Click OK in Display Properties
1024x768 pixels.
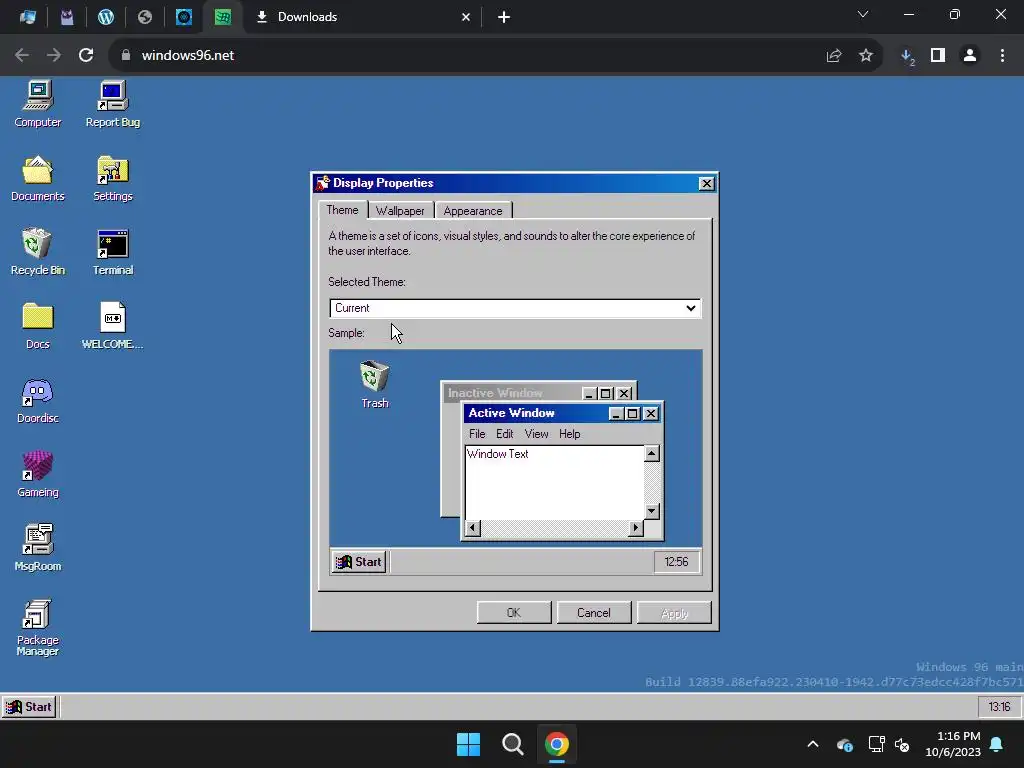tap(514, 613)
